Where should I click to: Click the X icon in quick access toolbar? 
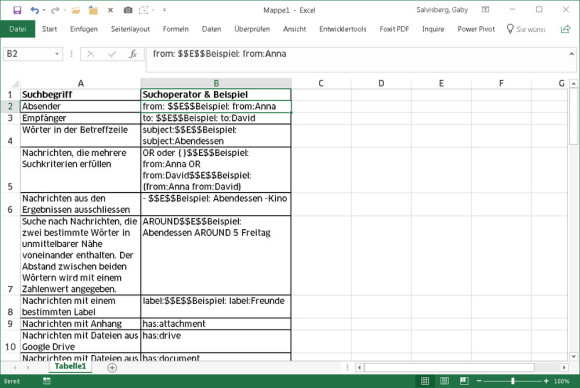pos(110,10)
